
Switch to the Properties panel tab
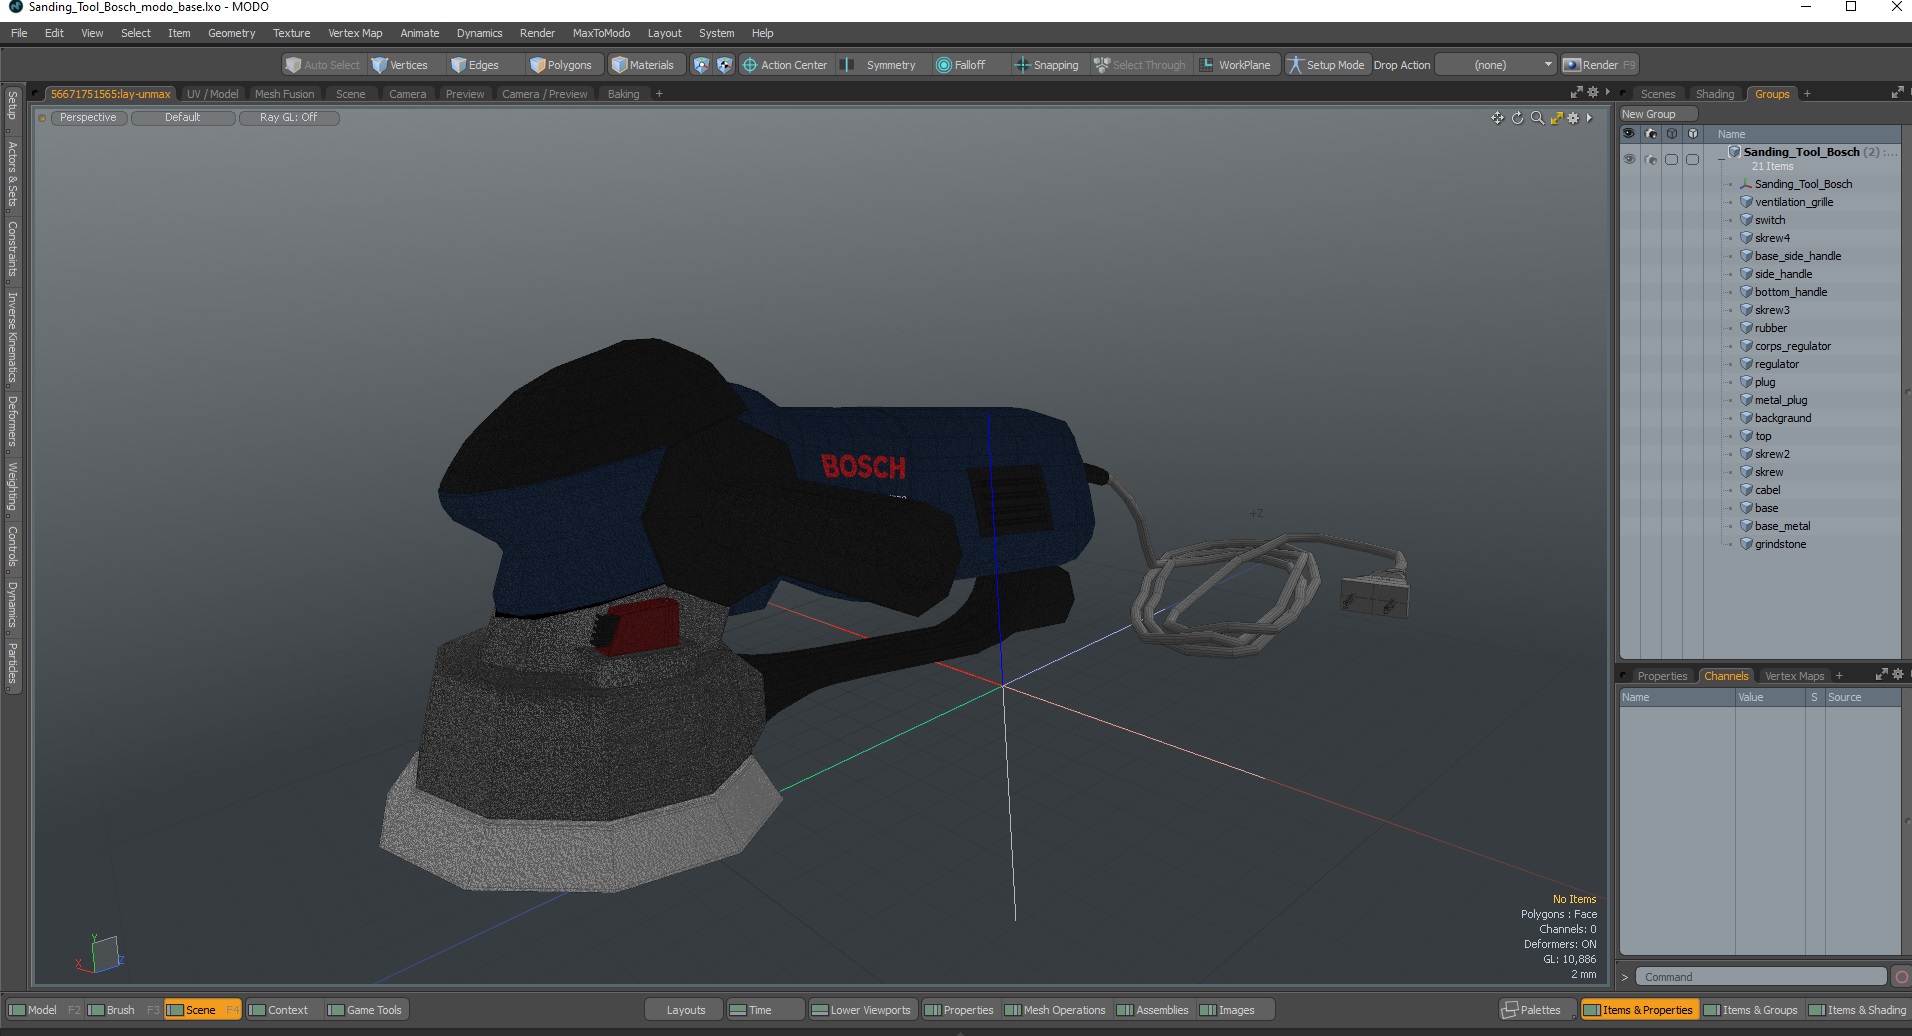[1661, 676]
